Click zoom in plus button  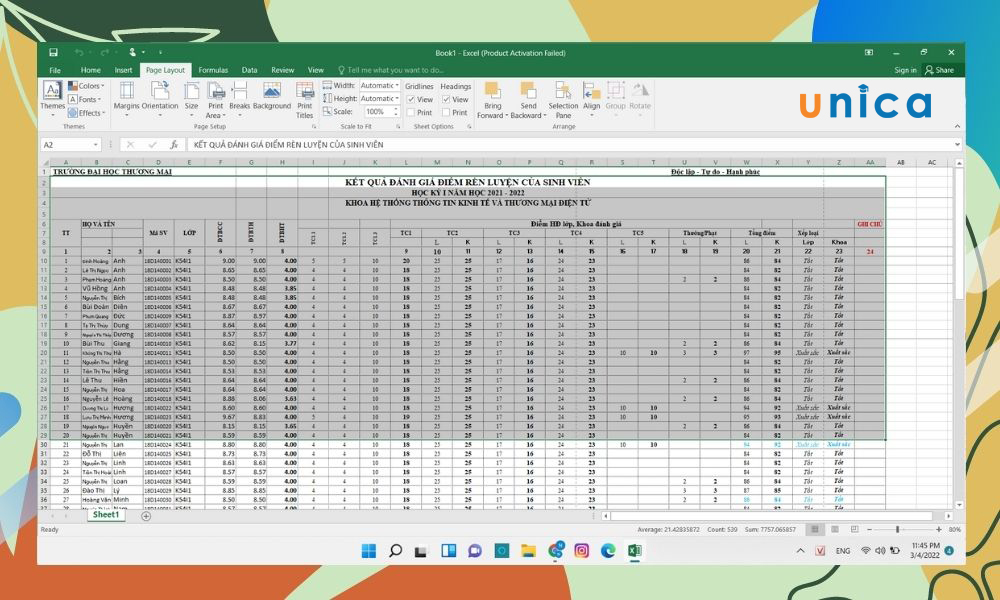[939, 529]
